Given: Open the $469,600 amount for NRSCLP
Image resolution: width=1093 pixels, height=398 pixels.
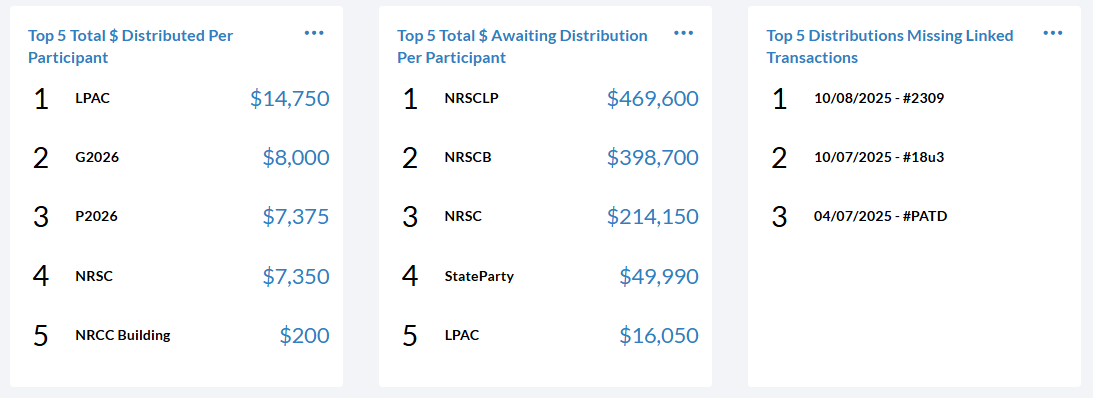Looking at the screenshot, I should (x=652, y=98).
